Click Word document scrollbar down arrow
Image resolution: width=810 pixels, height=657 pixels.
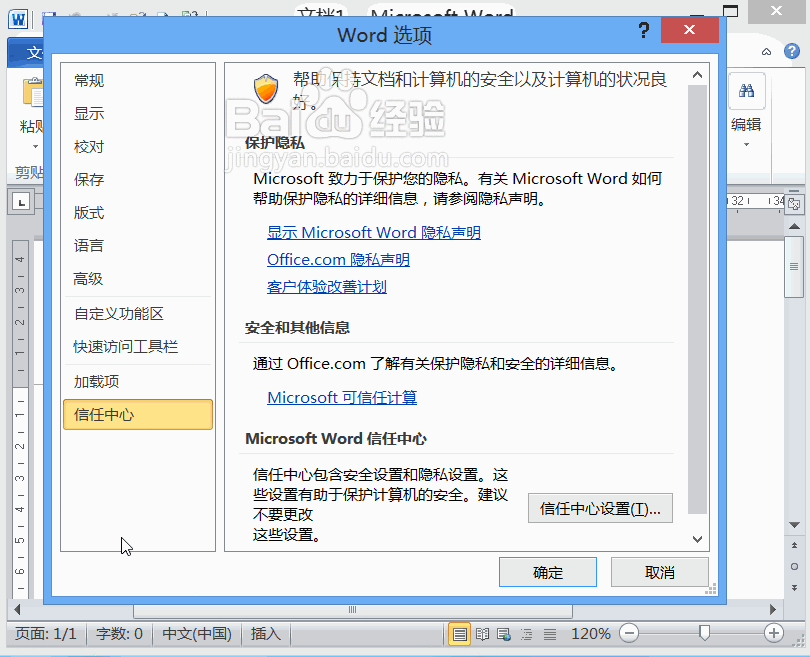click(794, 525)
